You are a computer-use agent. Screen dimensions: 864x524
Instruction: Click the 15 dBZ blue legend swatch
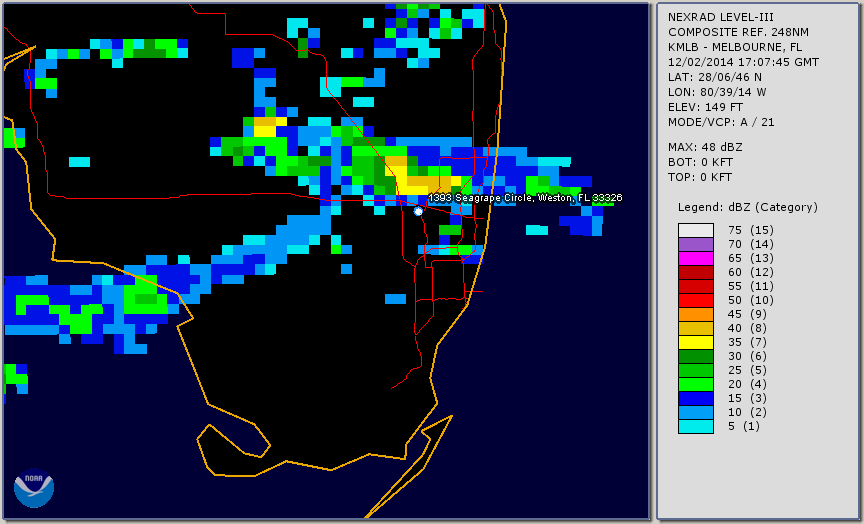click(695, 398)
